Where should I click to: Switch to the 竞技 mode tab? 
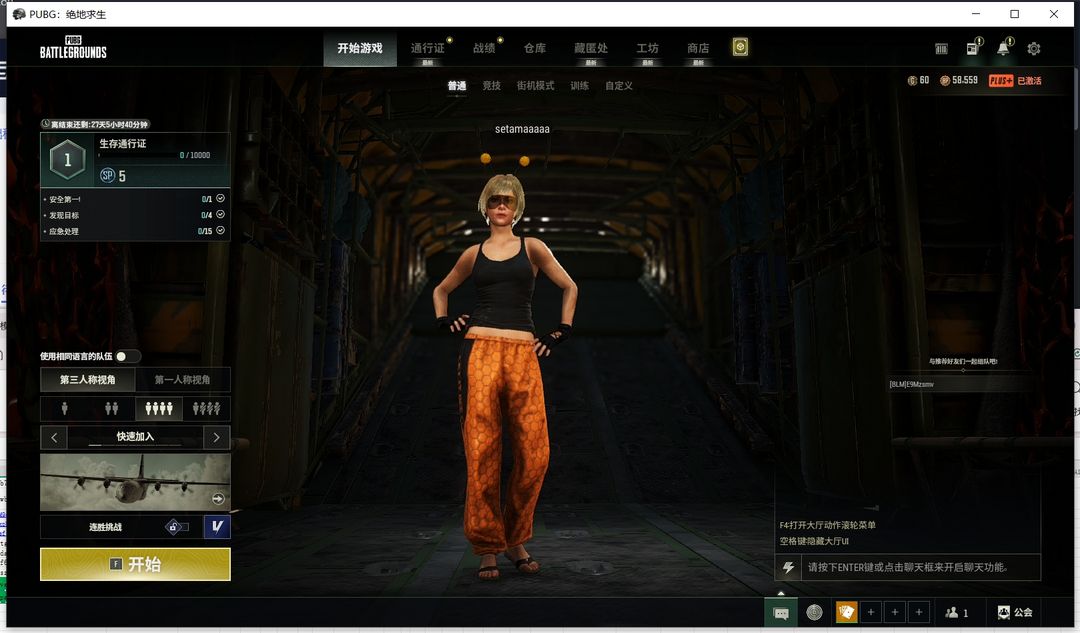pyautogui.click(x=491, y=86)
